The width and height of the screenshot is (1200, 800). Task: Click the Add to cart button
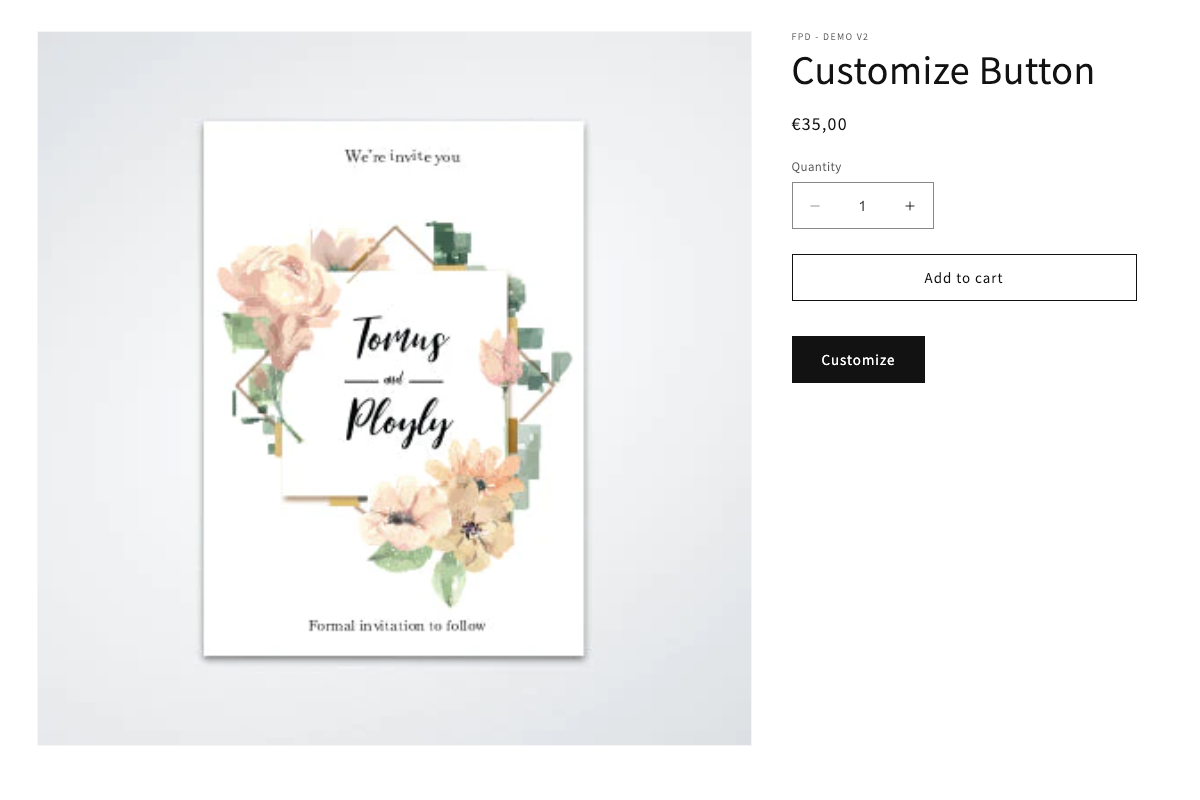[964, 278]
